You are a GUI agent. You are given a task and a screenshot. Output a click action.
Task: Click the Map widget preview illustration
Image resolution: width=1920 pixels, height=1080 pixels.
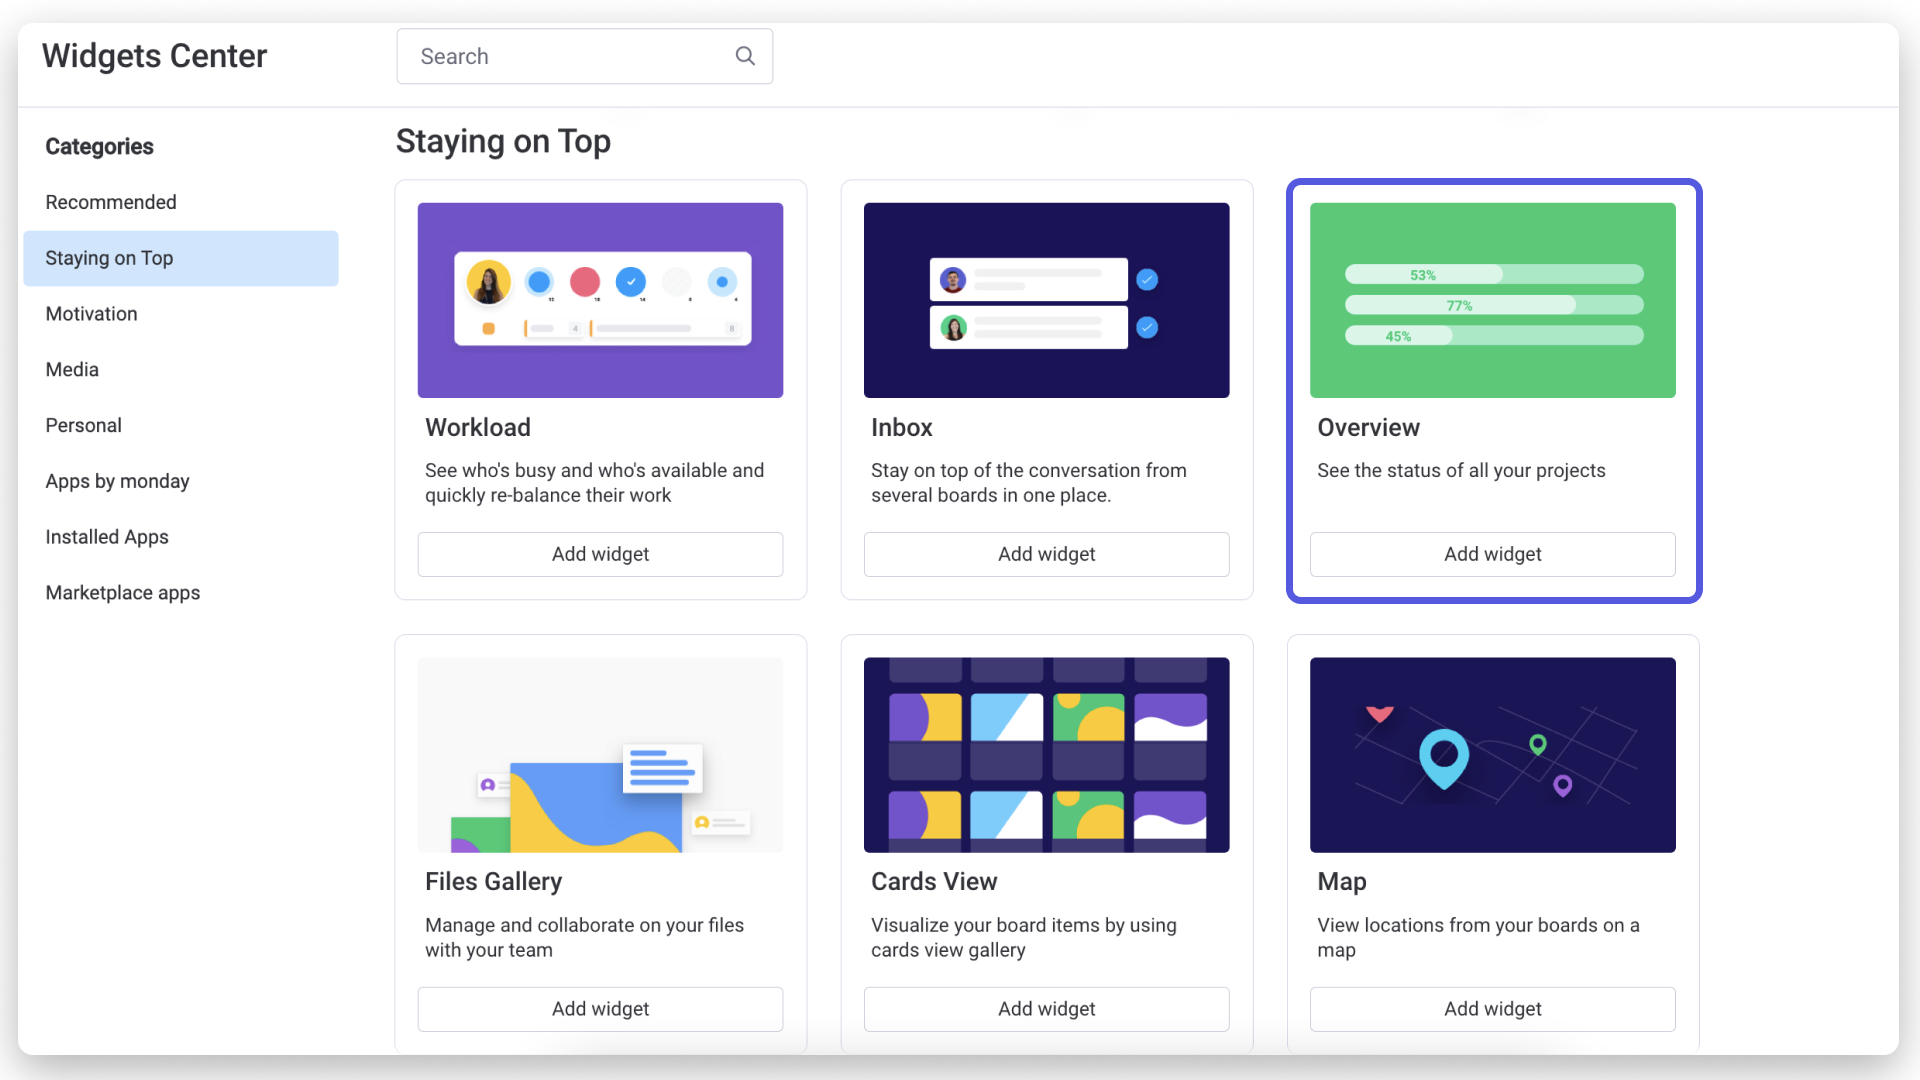coord(1492,754)
